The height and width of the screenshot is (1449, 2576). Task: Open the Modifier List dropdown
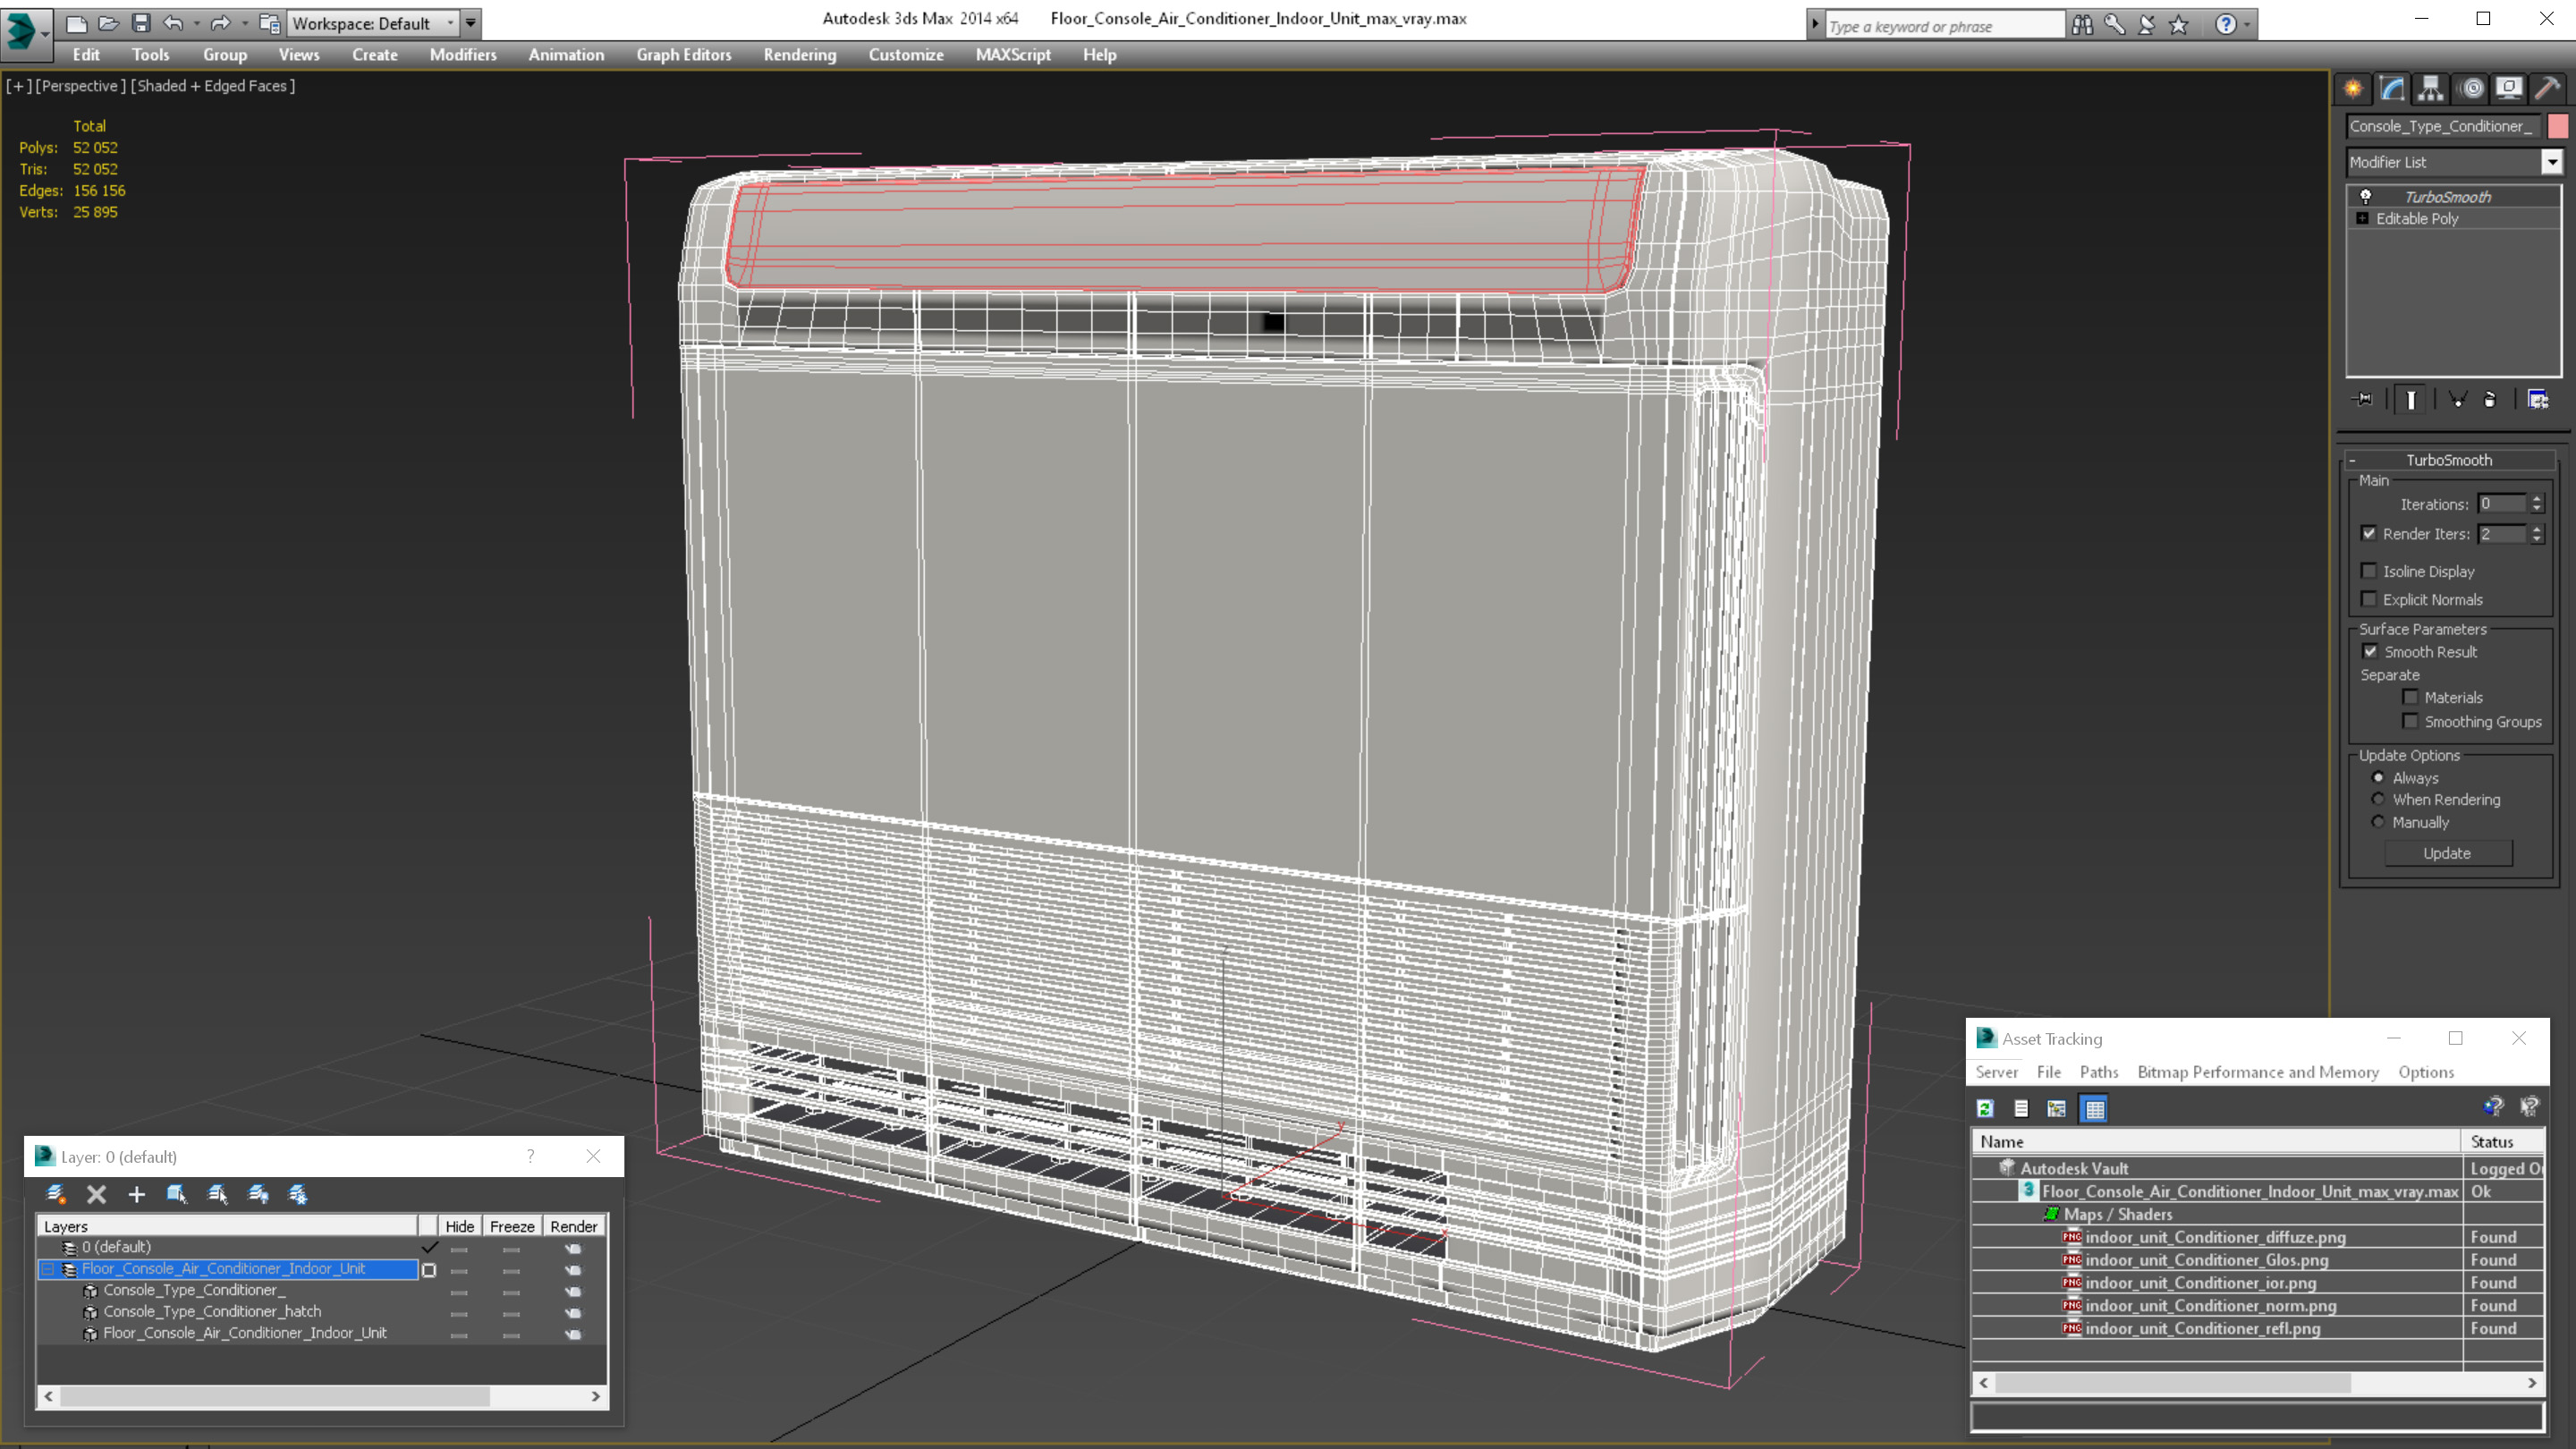pyautogui.click(x=2552, y=162)
